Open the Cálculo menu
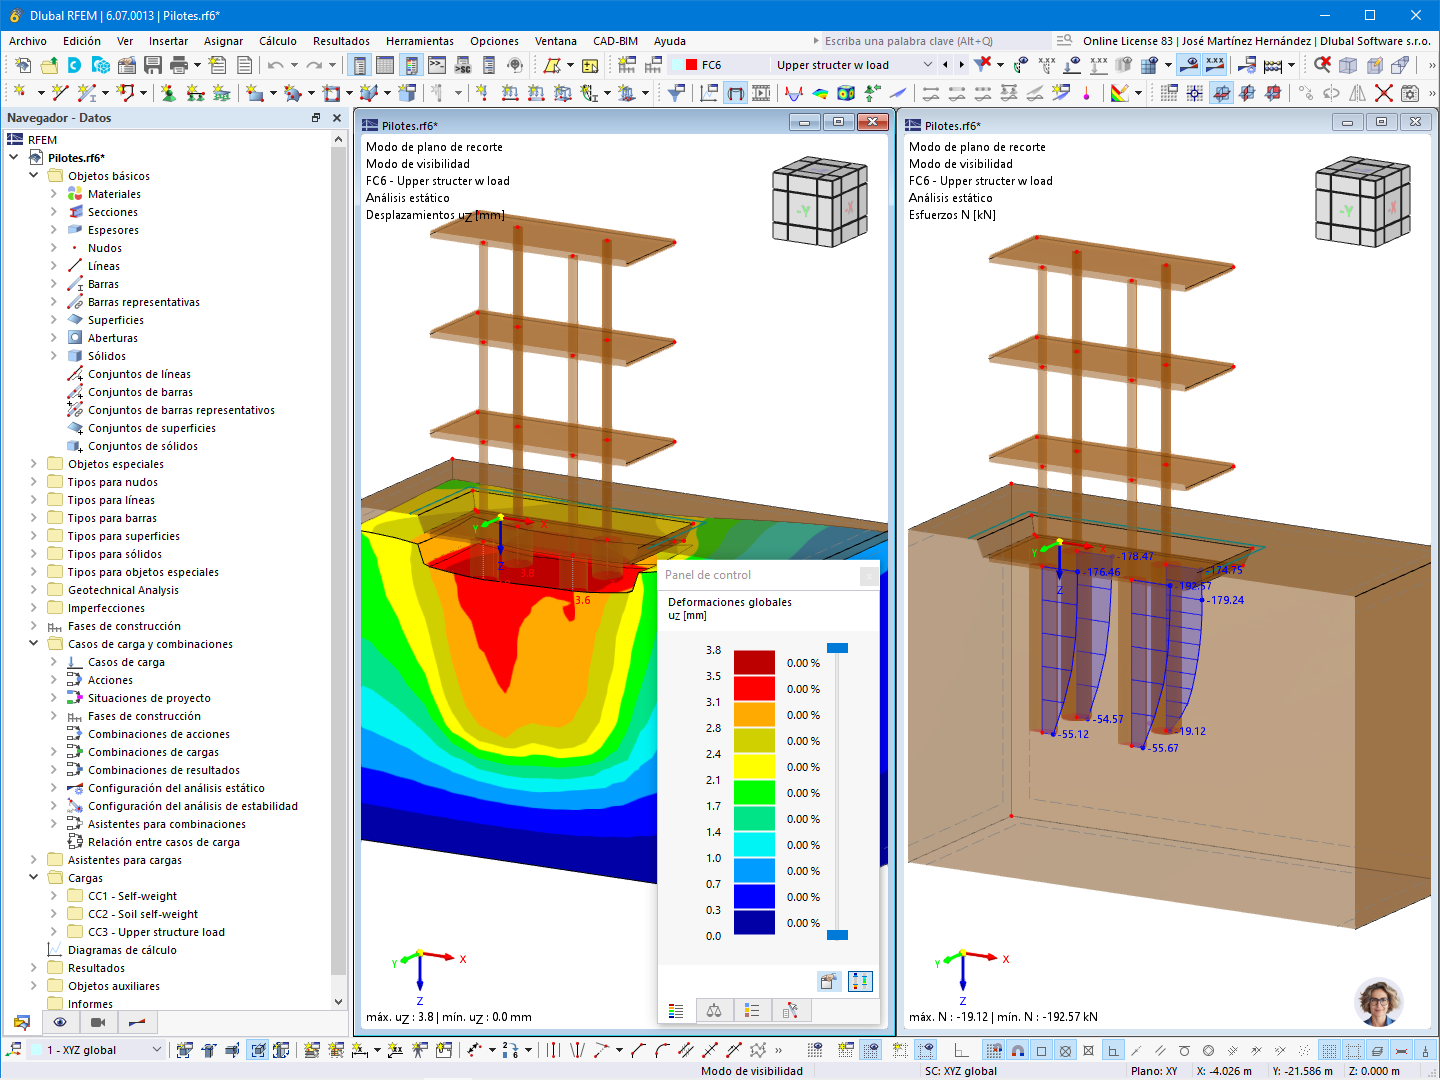Image resolution: width=1440 pixels, height=1080 pixels. 277,41
